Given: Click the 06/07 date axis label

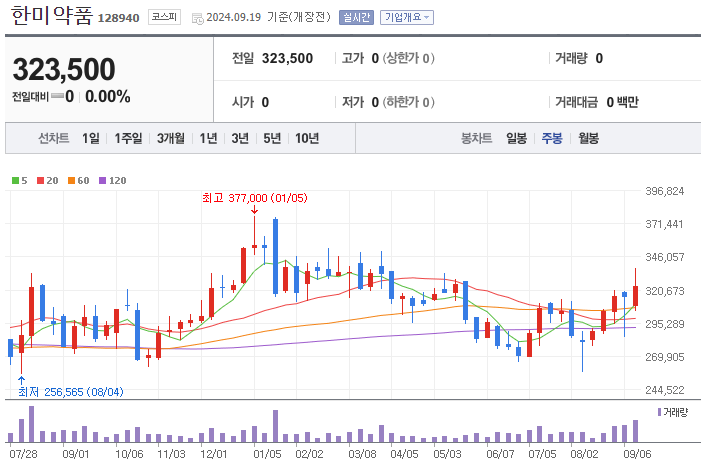Looking at the screenshot, I should click(x=500, y=454).
